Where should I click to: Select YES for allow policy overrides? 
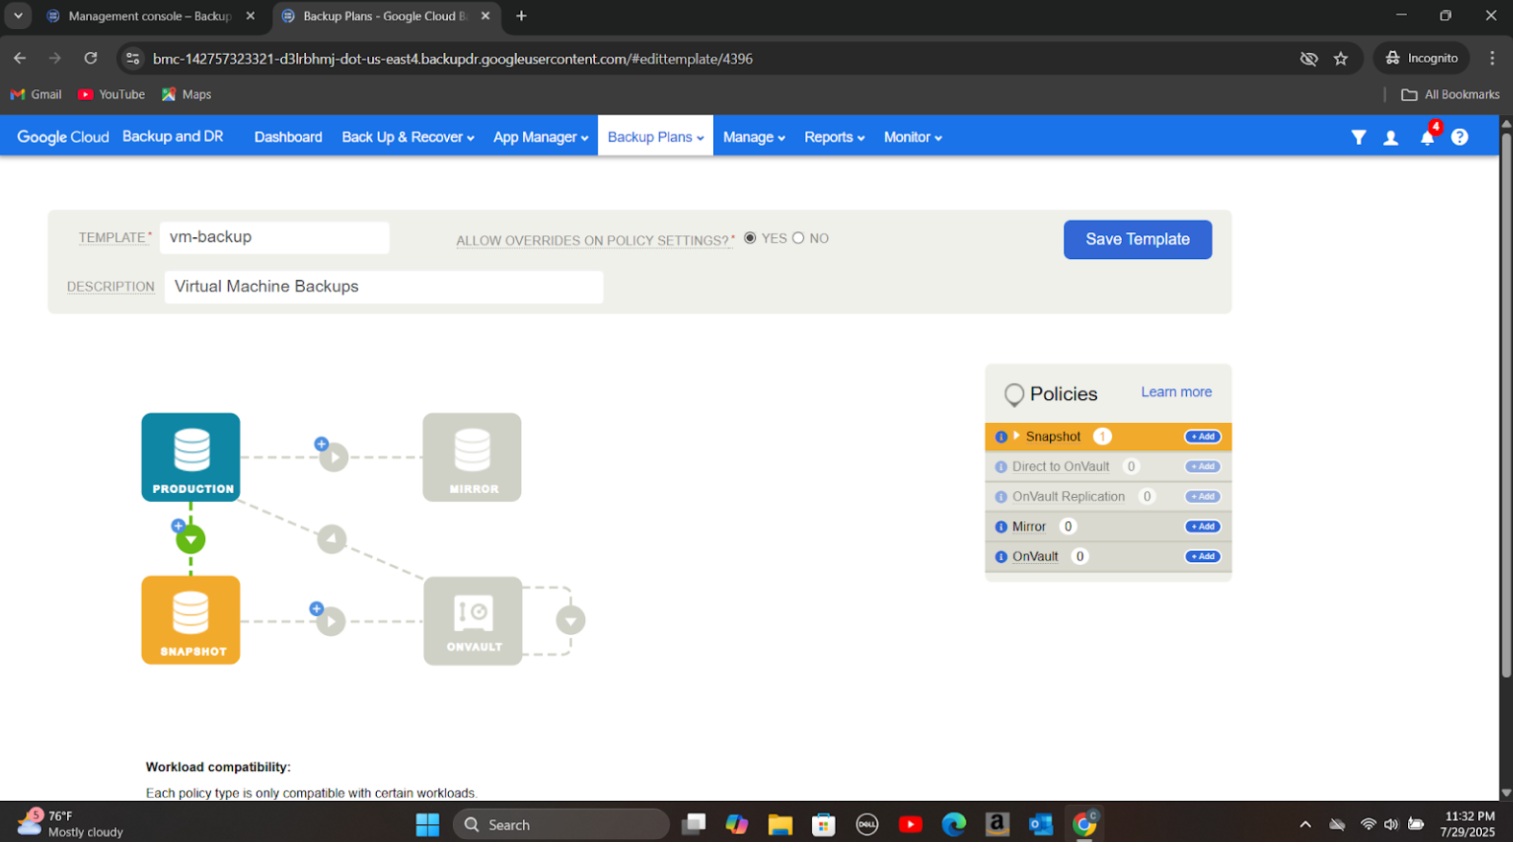point(750,238)
